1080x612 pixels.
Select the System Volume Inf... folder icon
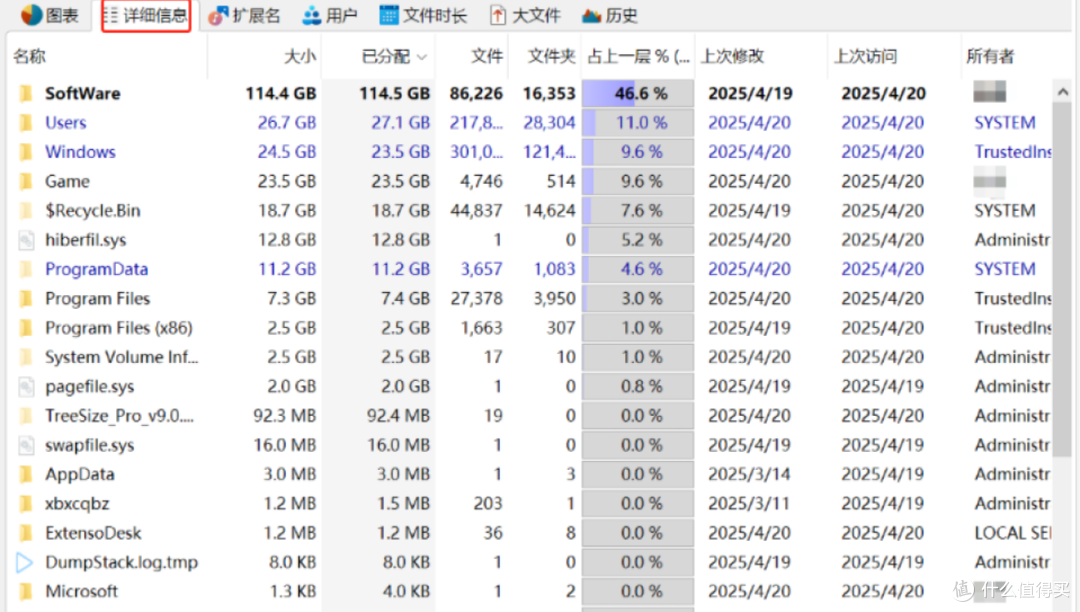26,357
